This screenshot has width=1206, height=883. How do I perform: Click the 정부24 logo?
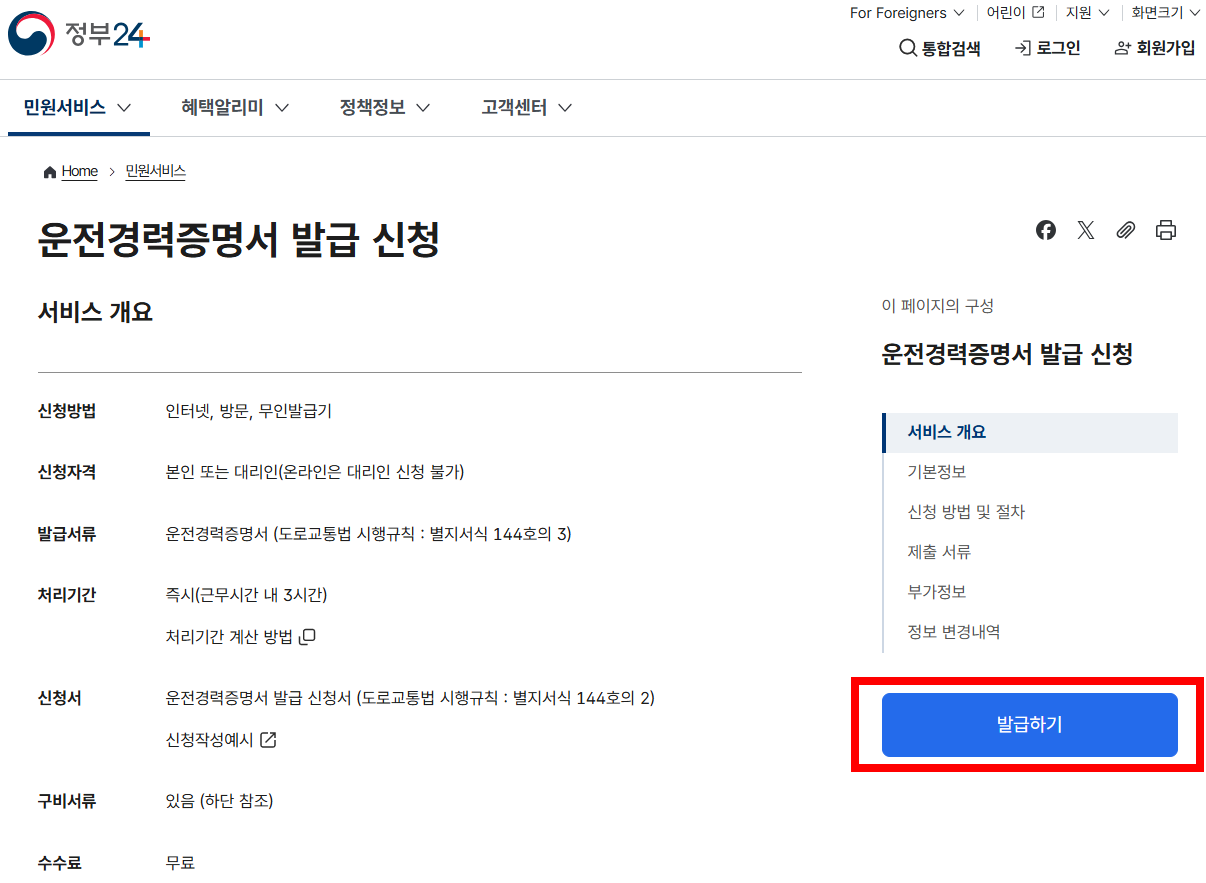[x=77, y=33]
